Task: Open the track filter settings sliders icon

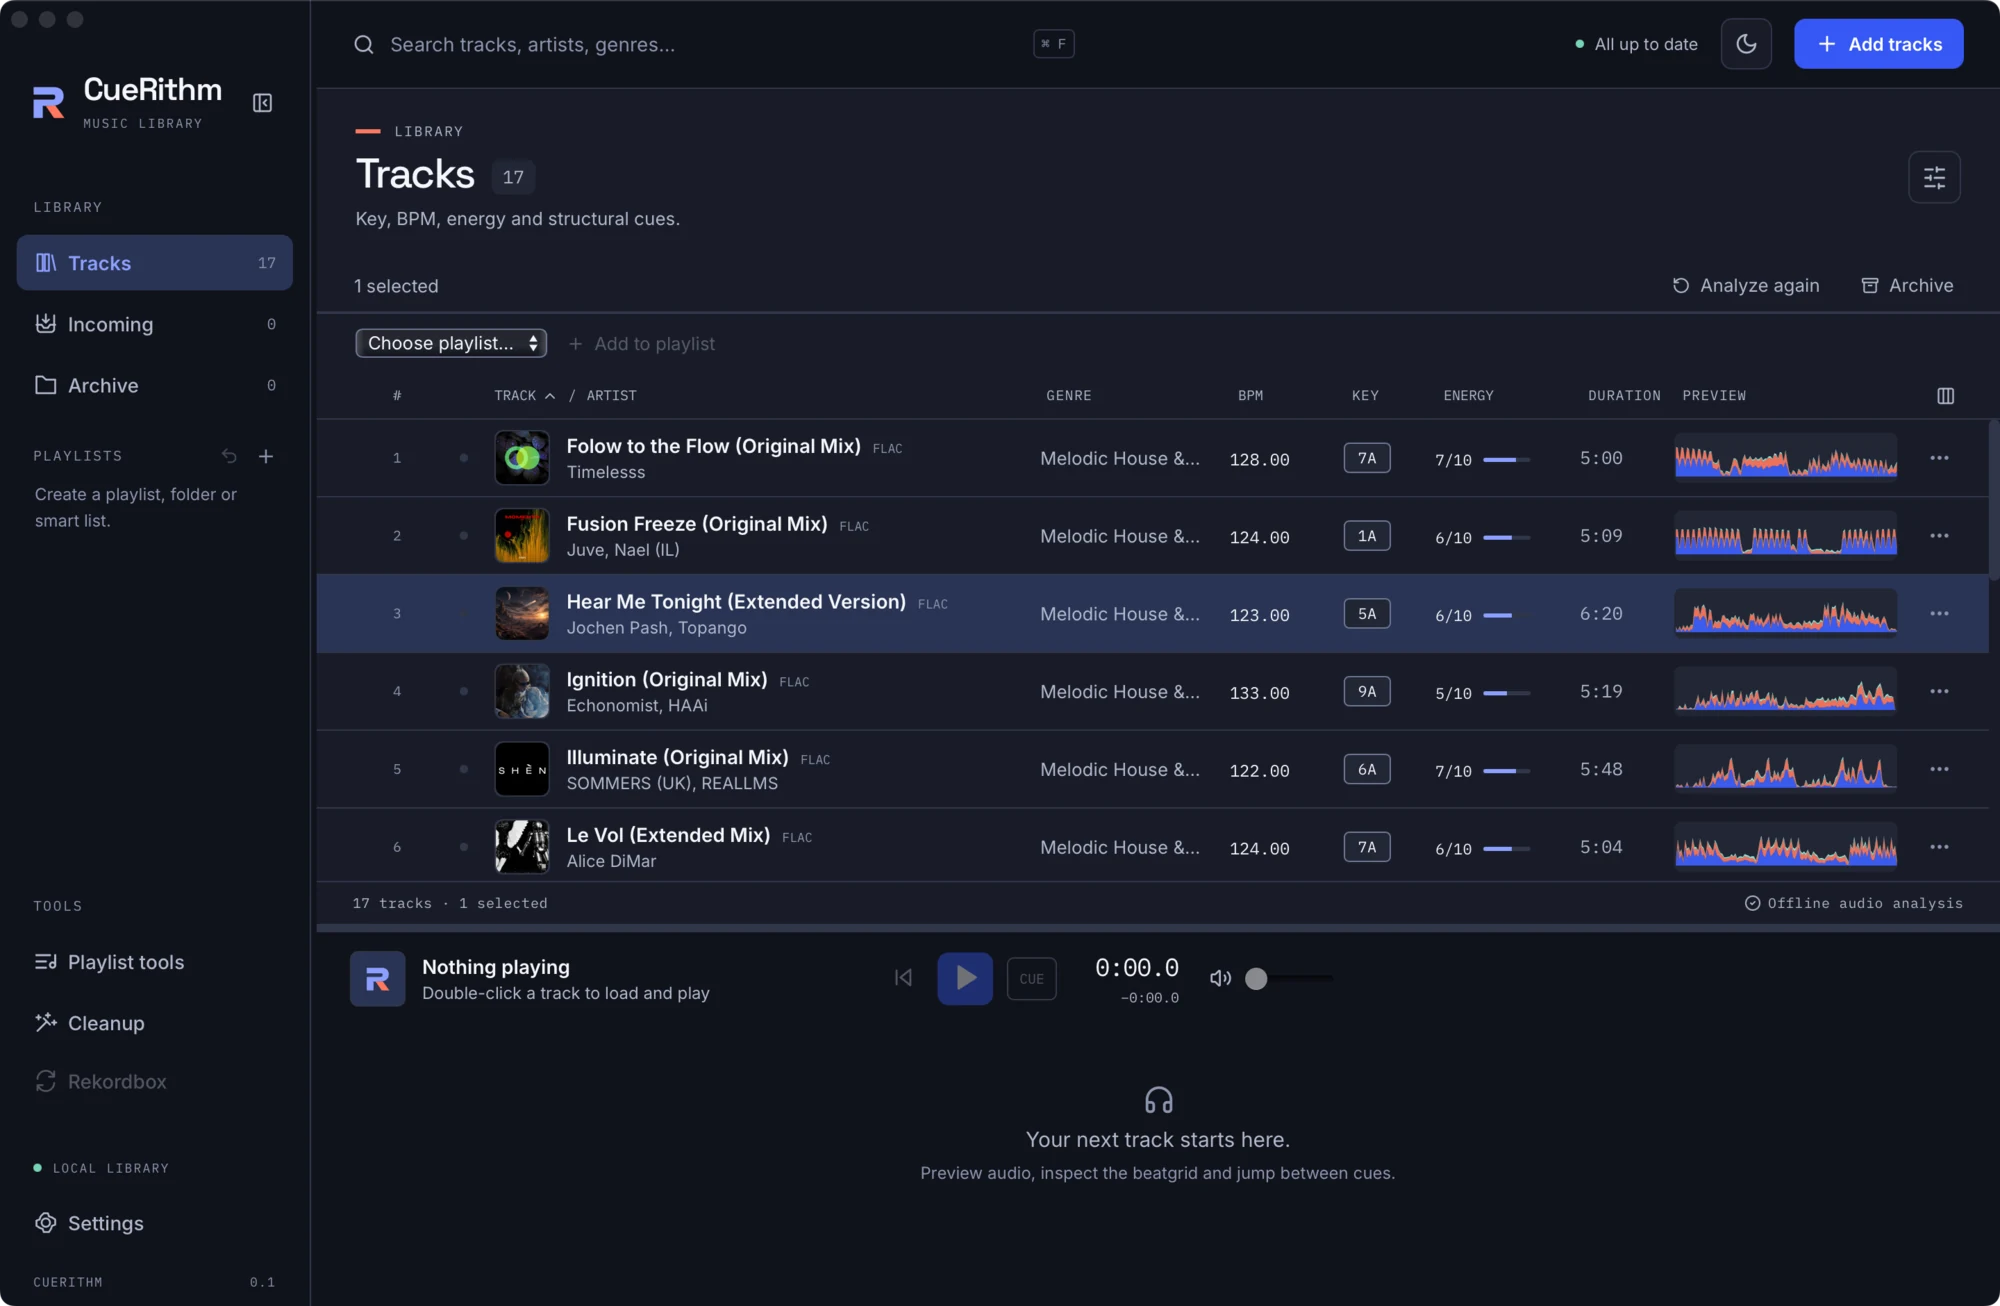Action: point(1934,177)
